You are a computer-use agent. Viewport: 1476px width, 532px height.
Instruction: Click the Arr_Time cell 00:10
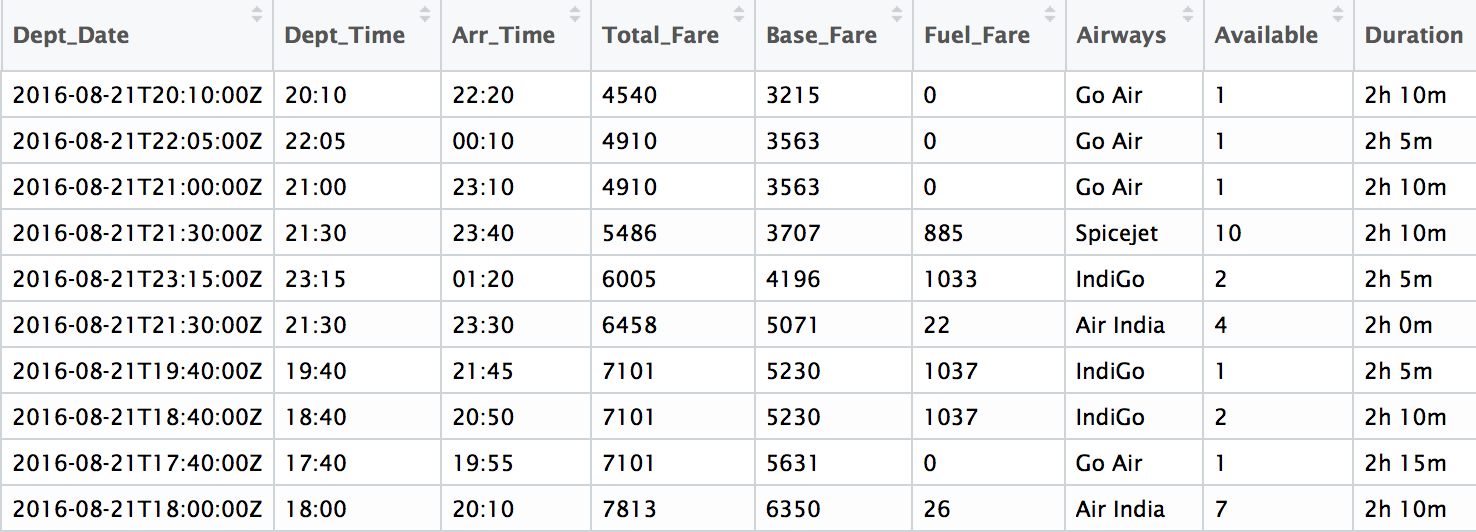pos(483,141)
